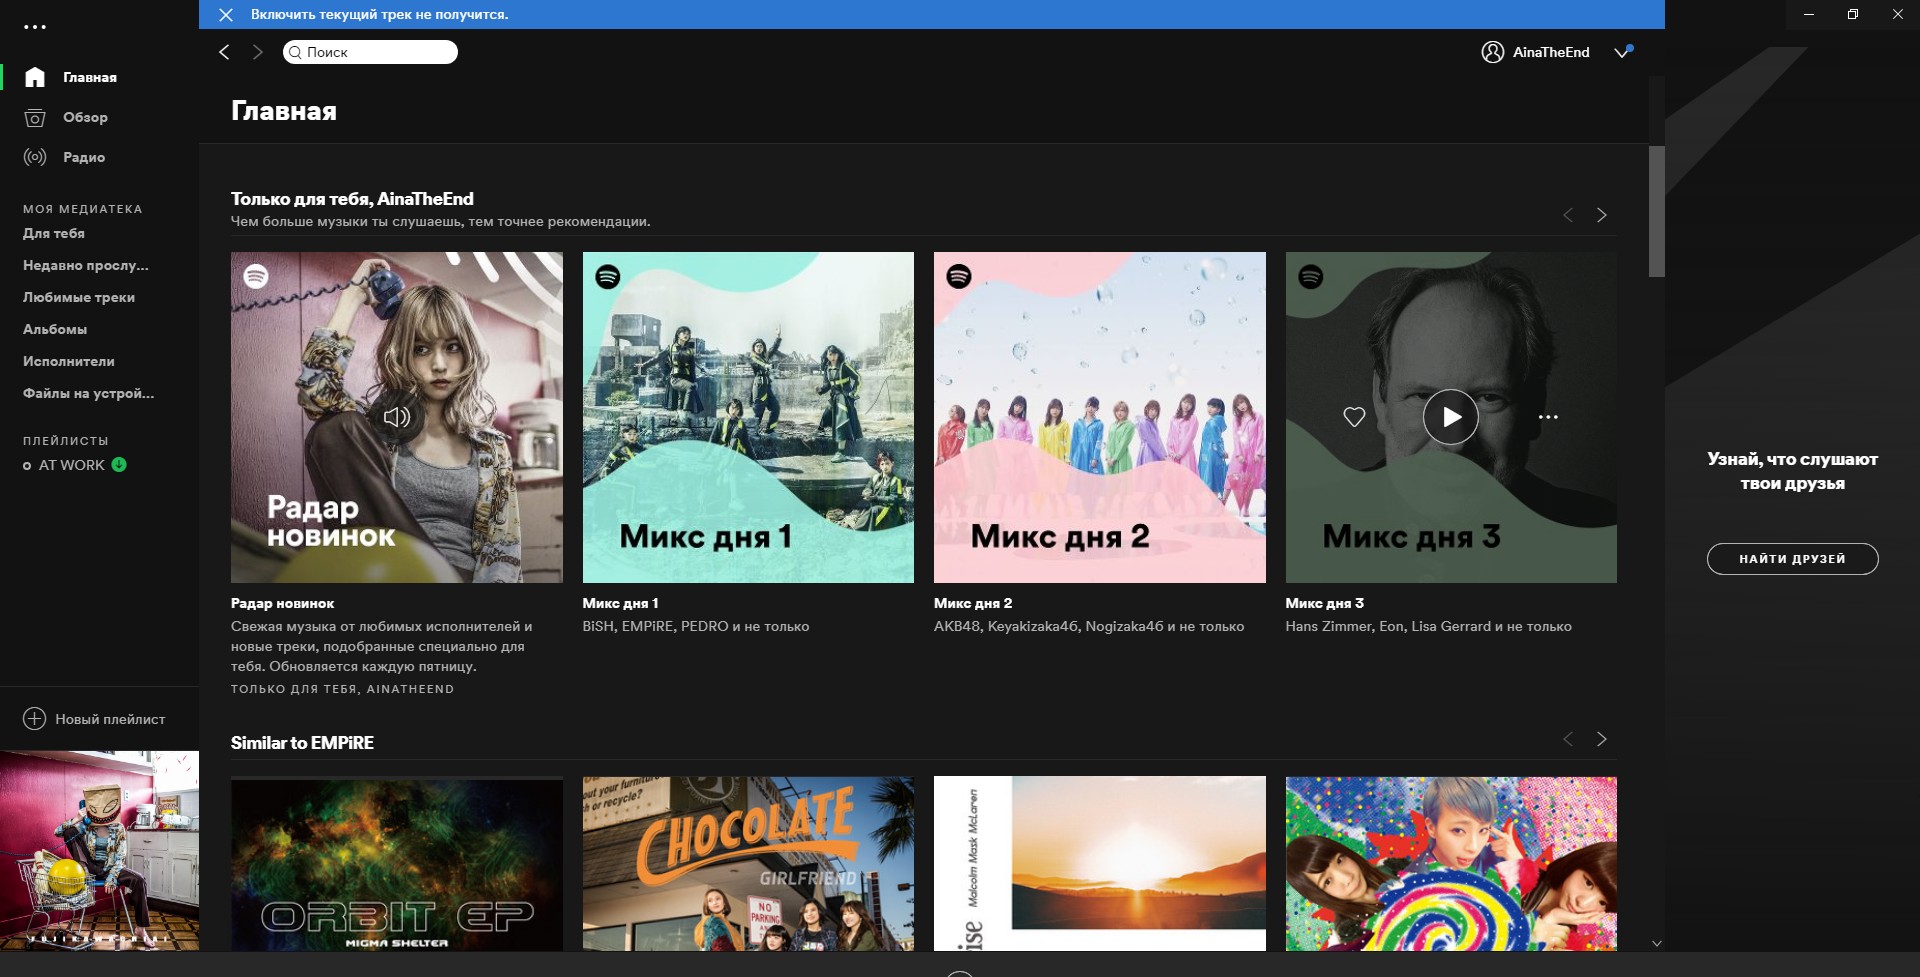Open the Радио section
The width and height of the screenshot is (1920, 977).
point(84,157)
